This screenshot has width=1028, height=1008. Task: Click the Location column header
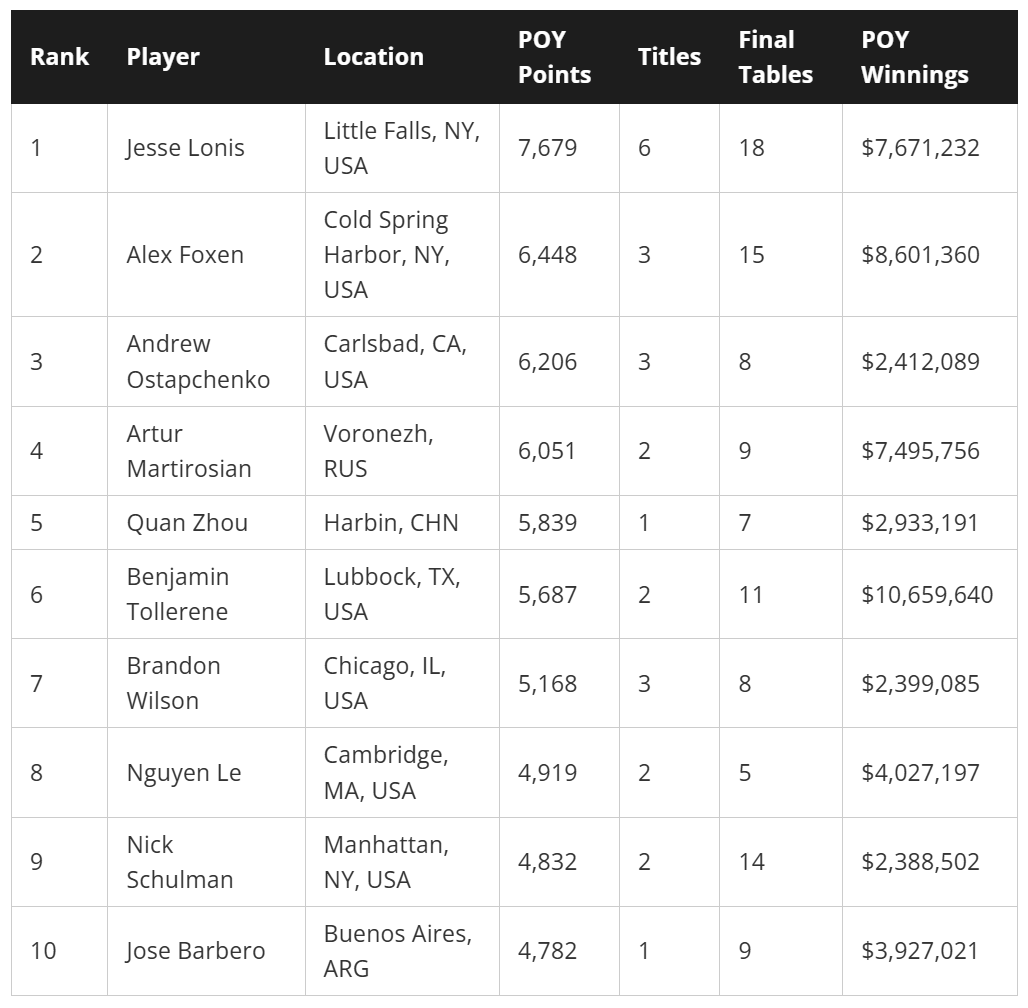[x=374, y=57]
